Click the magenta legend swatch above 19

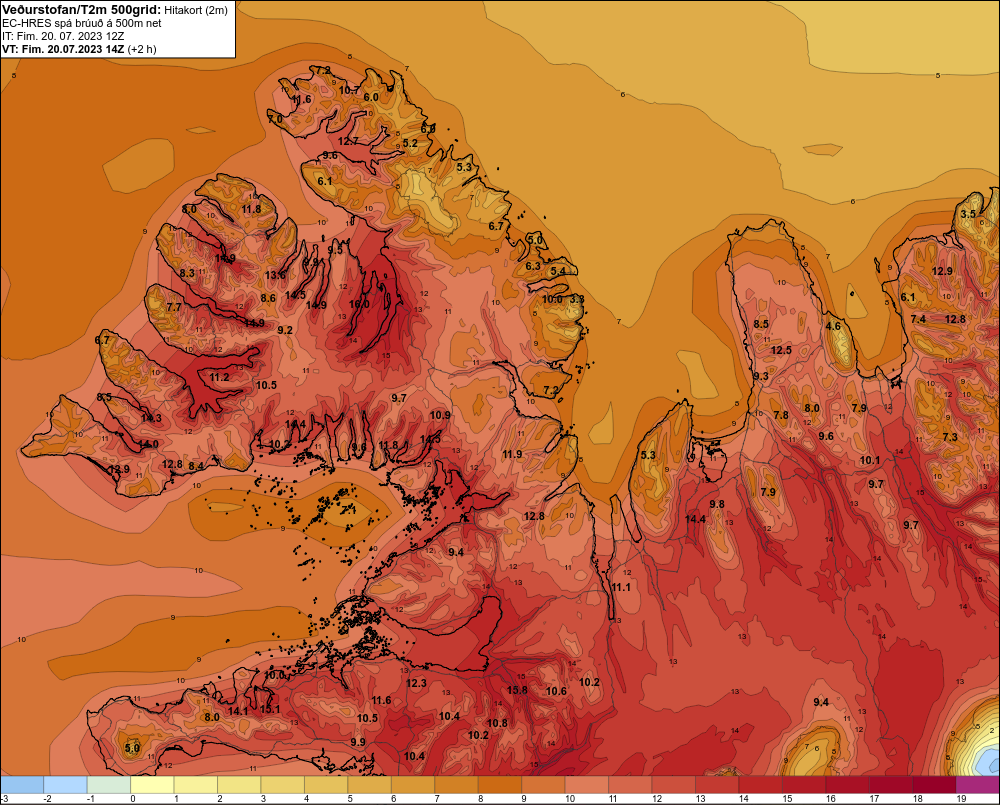977,785
